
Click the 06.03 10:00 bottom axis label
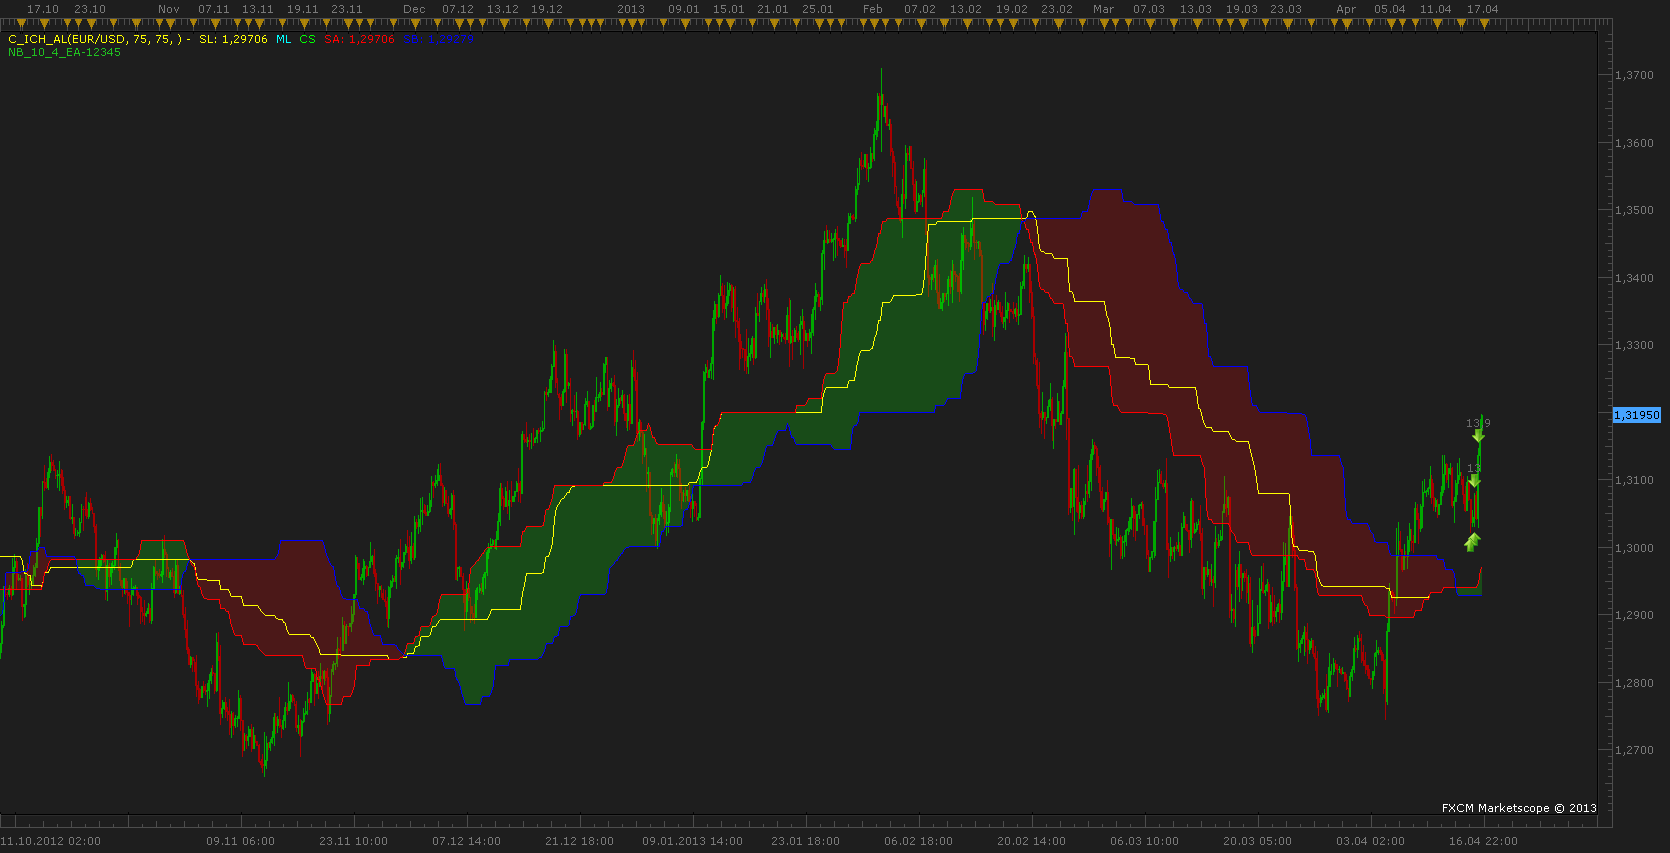click(x=1145, y=841)
